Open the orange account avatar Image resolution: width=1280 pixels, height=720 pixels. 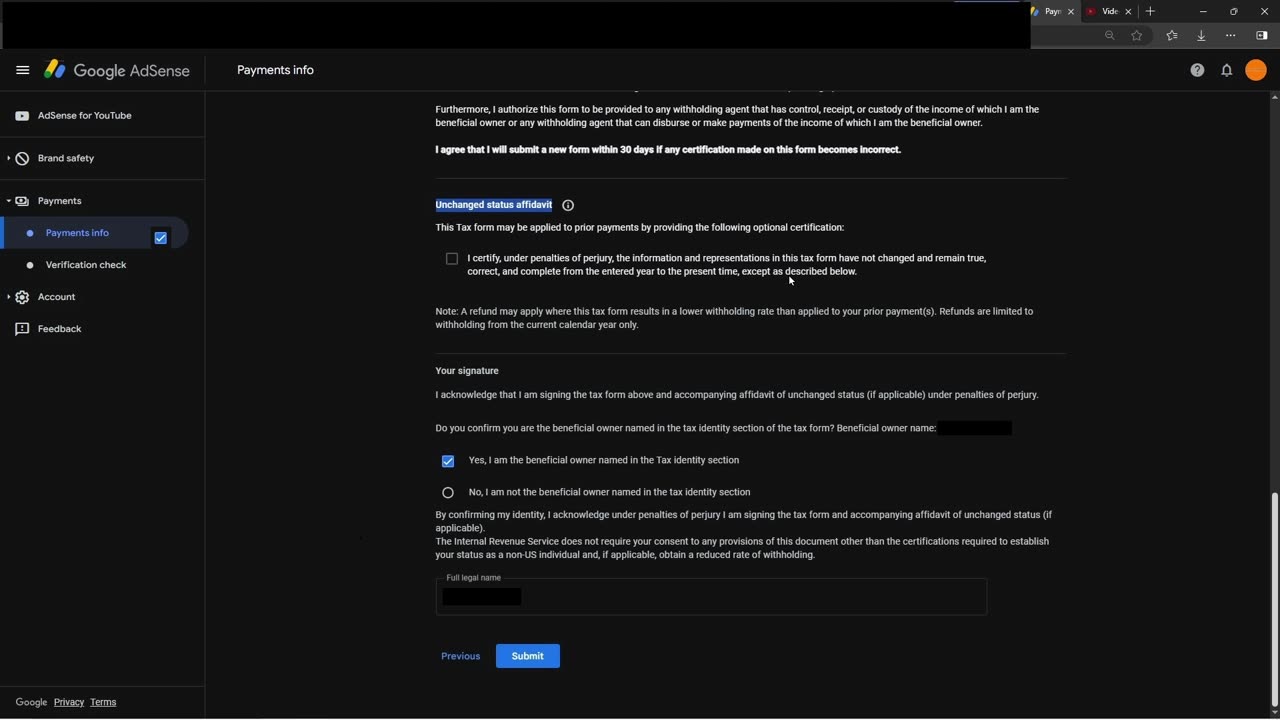(x=1256, y=70)
